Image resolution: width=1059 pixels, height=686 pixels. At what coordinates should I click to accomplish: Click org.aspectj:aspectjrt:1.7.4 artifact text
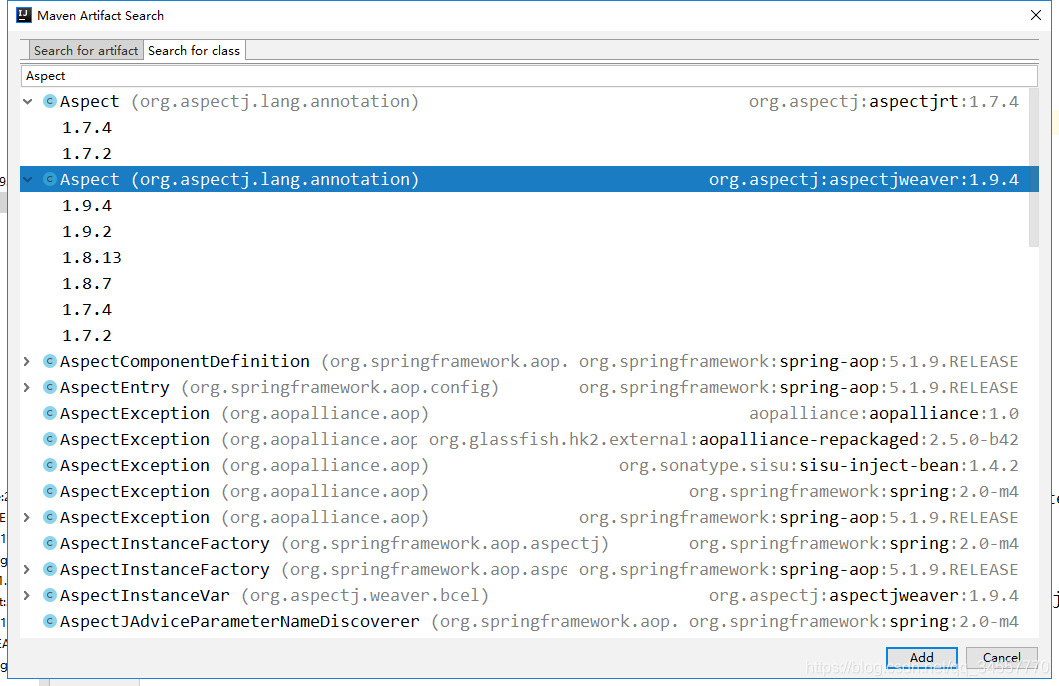883,101
